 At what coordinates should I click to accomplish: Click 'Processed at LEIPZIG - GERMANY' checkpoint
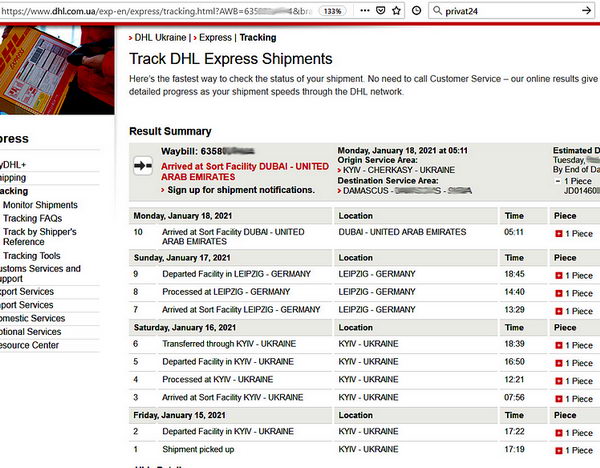(x=226, y=292)
